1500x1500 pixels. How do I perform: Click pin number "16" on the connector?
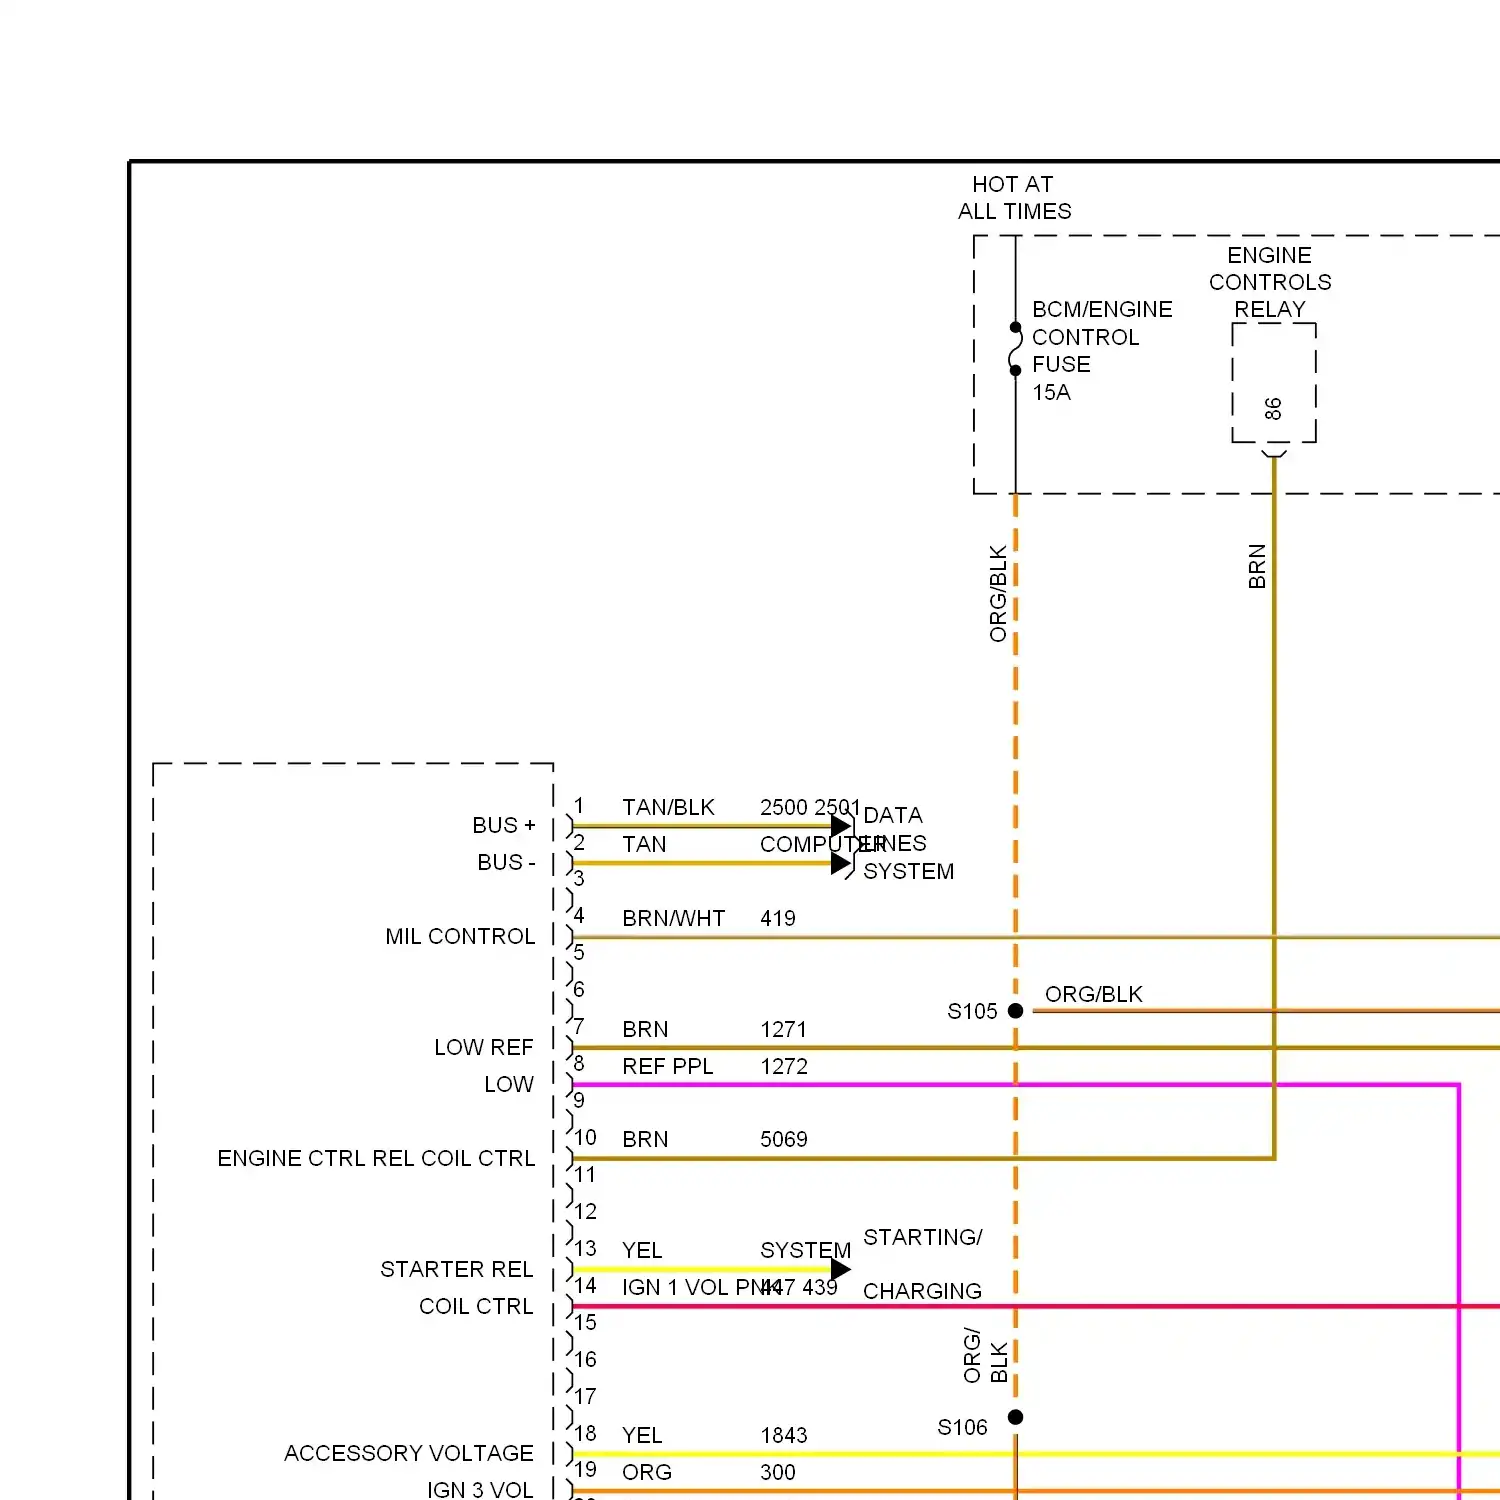(585, 1359)
